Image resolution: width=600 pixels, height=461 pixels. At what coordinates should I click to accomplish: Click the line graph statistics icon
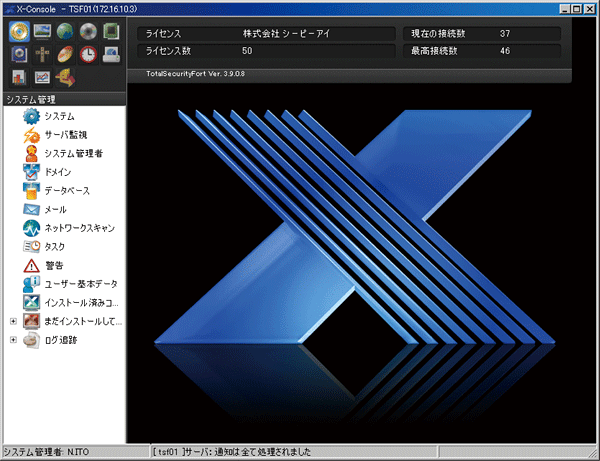coord(42,77)
